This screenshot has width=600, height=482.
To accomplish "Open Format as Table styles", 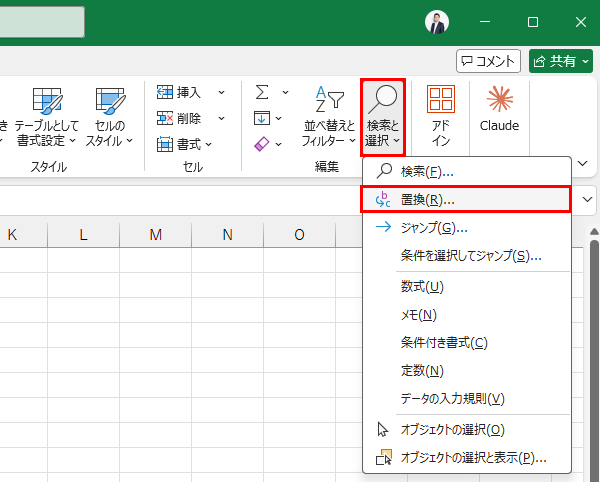I will [47, 117].
